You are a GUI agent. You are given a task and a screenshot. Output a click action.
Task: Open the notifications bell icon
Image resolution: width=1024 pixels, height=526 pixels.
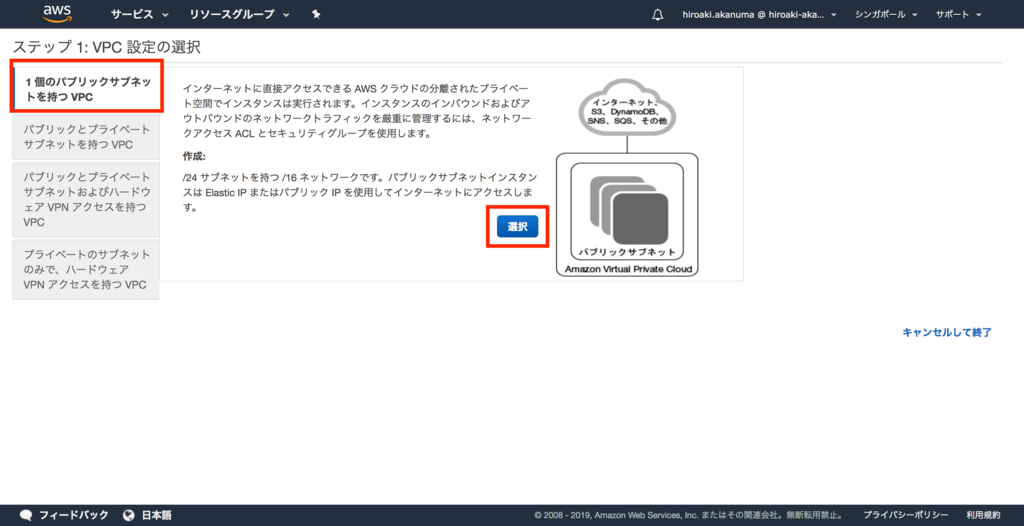[658, 14]
